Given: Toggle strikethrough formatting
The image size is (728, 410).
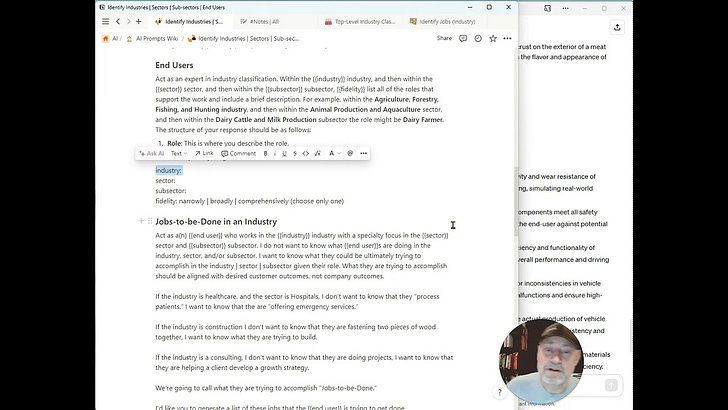Looking at the screenshot, I should click(295, 153).
